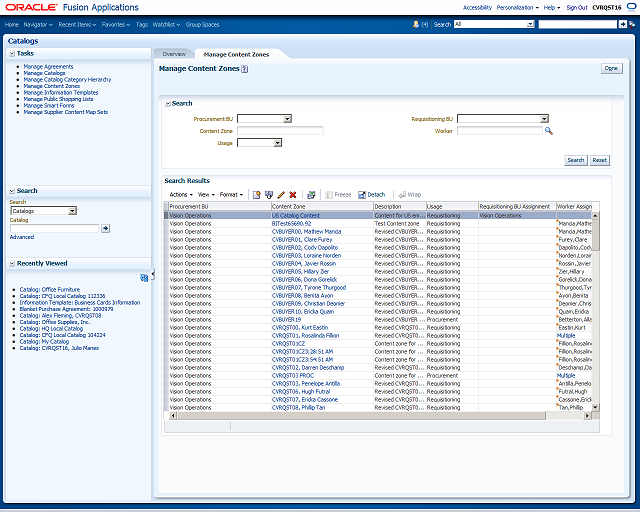Click the Content Zone input field
The image size is (640, 512).
coord(280,131)
